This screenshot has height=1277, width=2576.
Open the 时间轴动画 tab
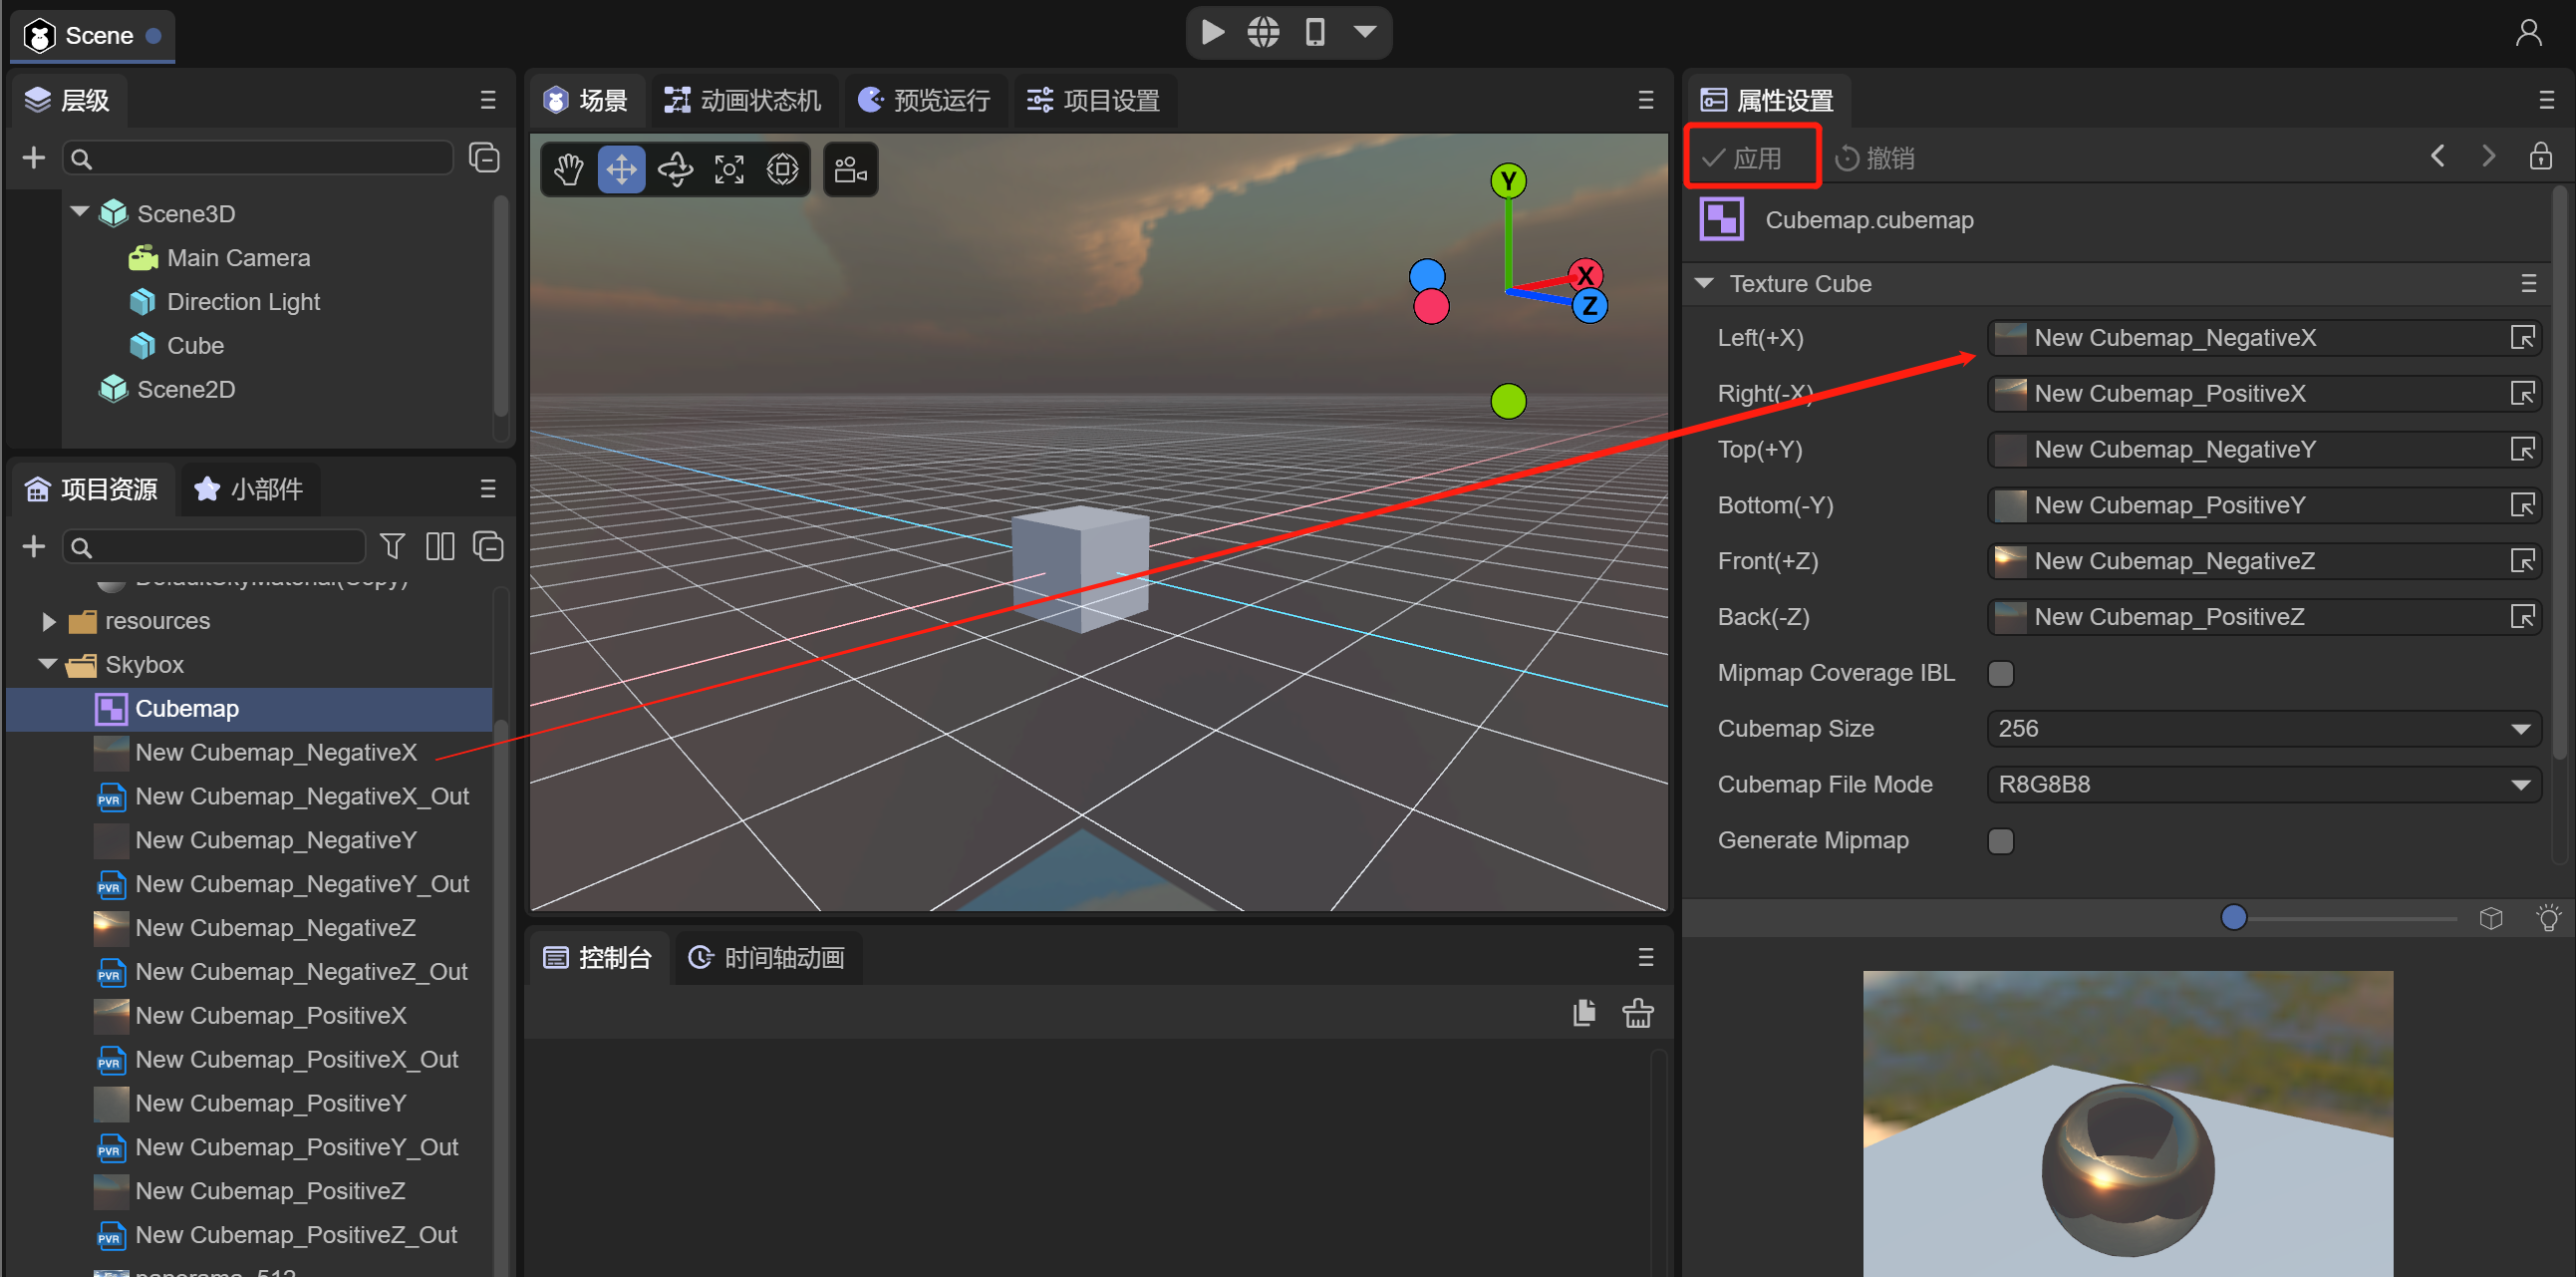(x=767, y=958)
